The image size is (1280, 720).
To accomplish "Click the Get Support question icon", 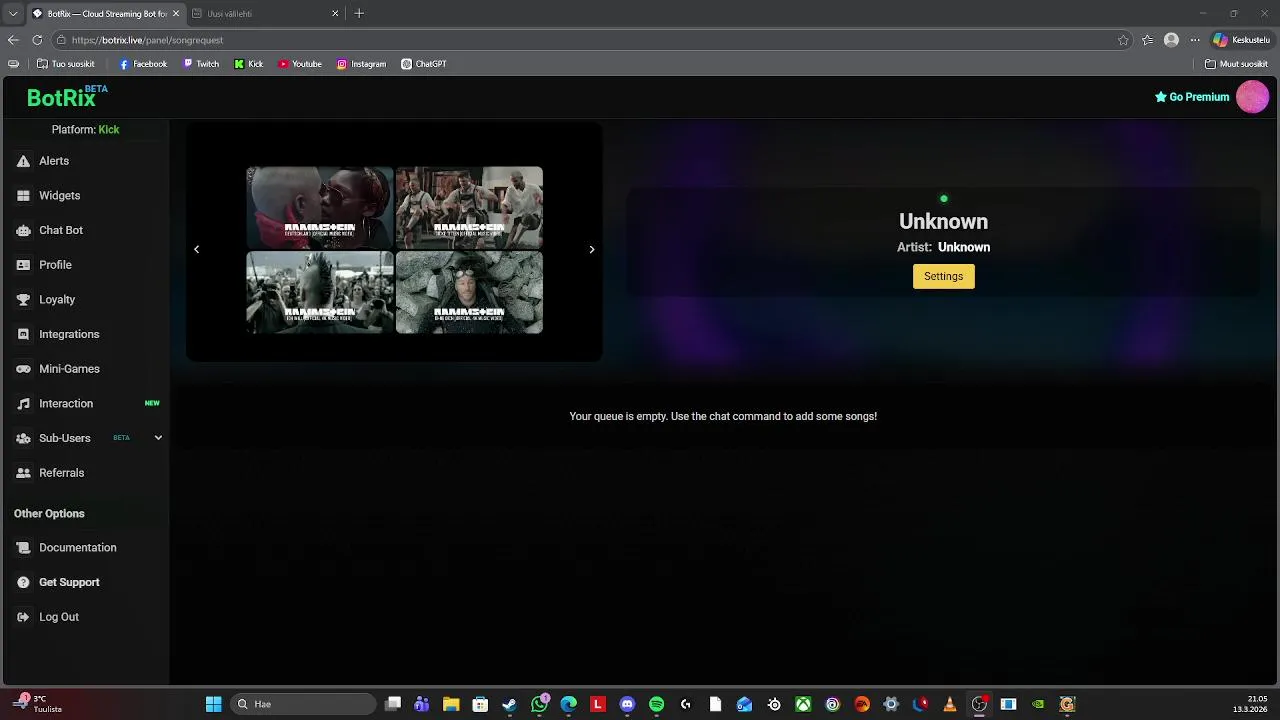I will click(x=23, y=582).
